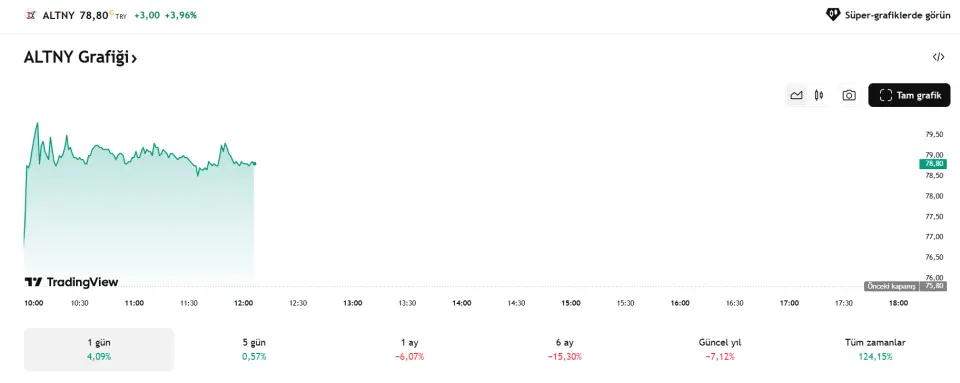Viewport: 960px width, 383px height.
Task: Select the Tüm zamanlar range tab
Action: click(x=875, y=349)
